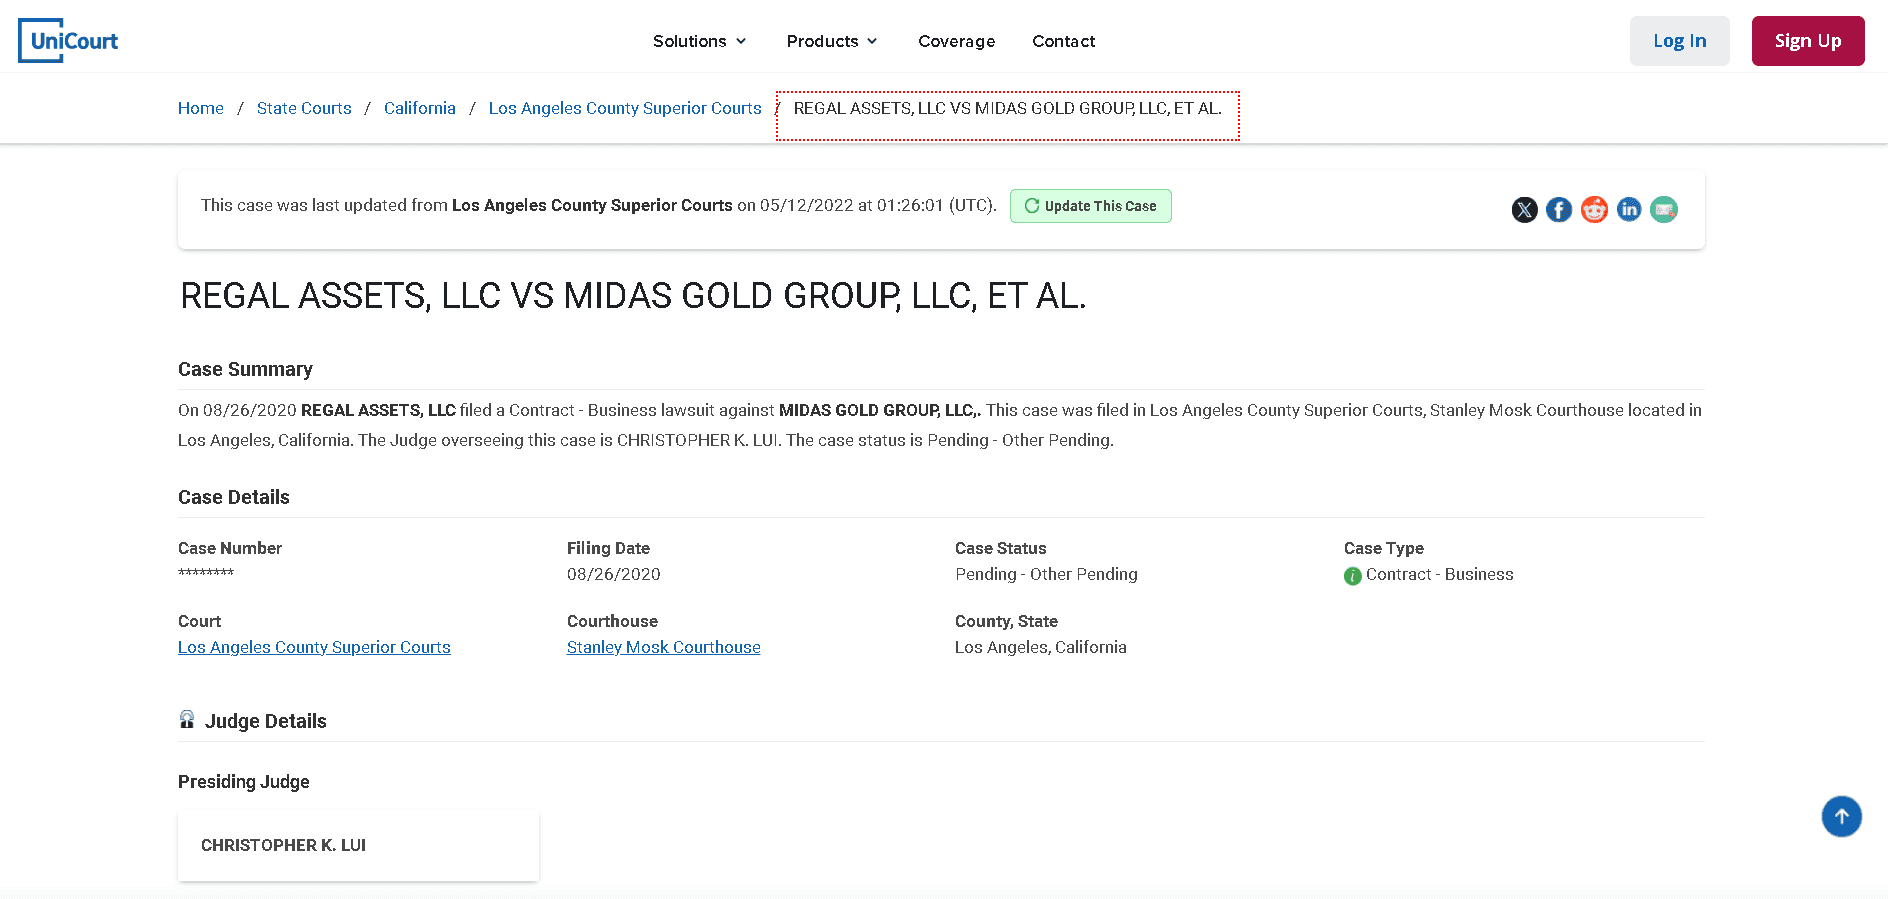This screenshot has height=899, width=1888.
Task: Click the Case Type info icon
Action: tap(1352, 576)
